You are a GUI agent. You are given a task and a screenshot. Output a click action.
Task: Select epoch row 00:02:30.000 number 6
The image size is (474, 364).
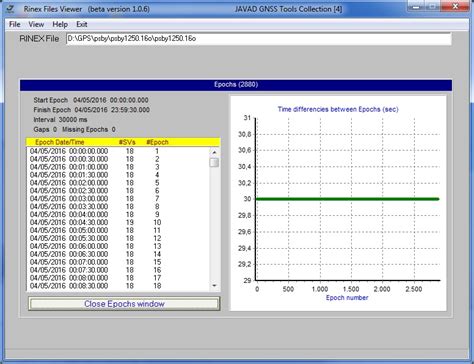[x=118, y=191]
